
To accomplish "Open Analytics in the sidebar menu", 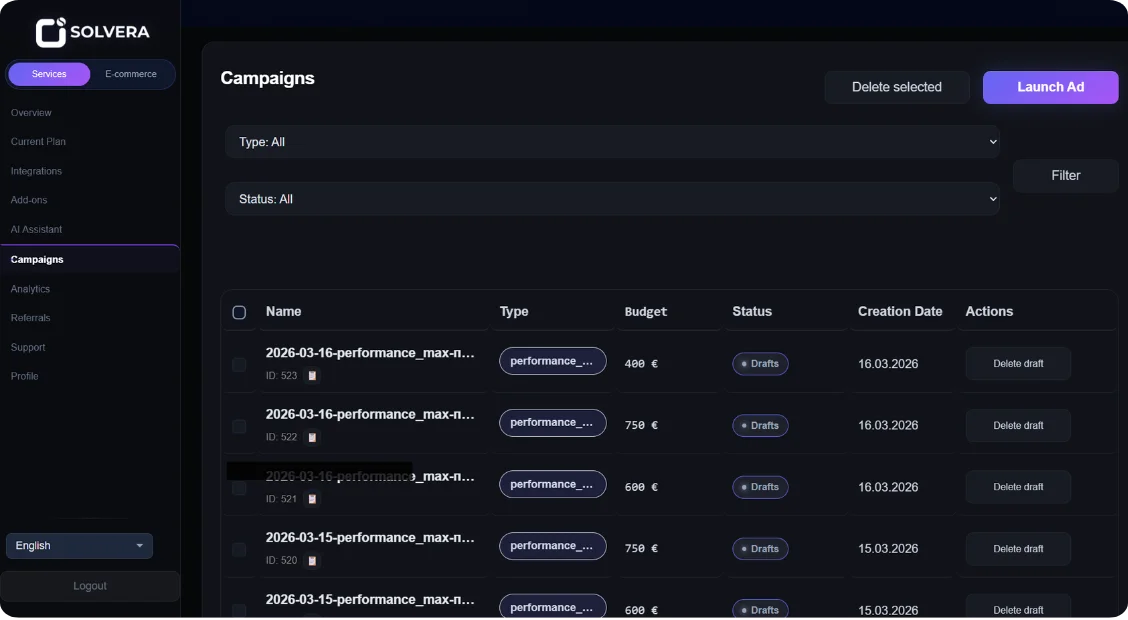I will coord(30,289).
